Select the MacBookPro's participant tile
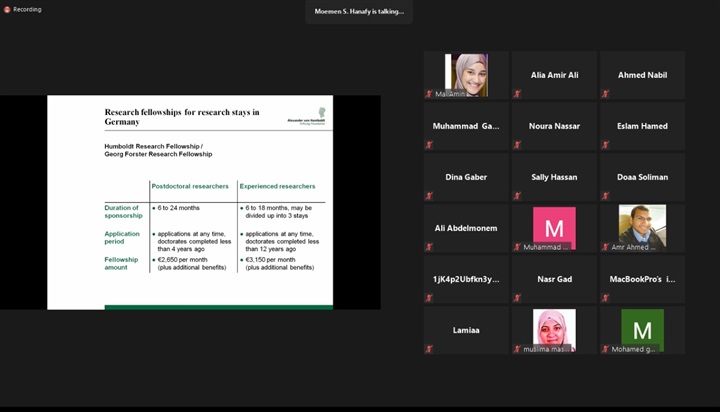The height and width of the screenshot is (412, 720). (x=642, y=279)
